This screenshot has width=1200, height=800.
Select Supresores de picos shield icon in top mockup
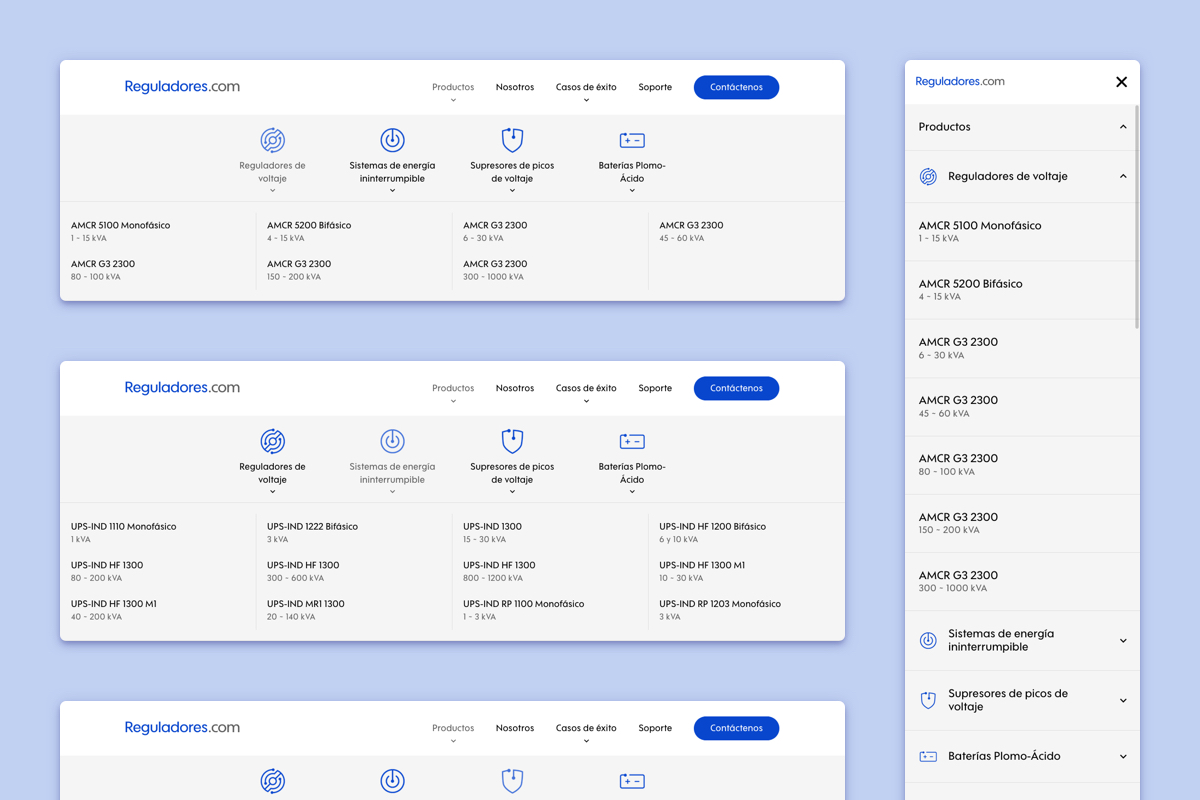point(512,140)
